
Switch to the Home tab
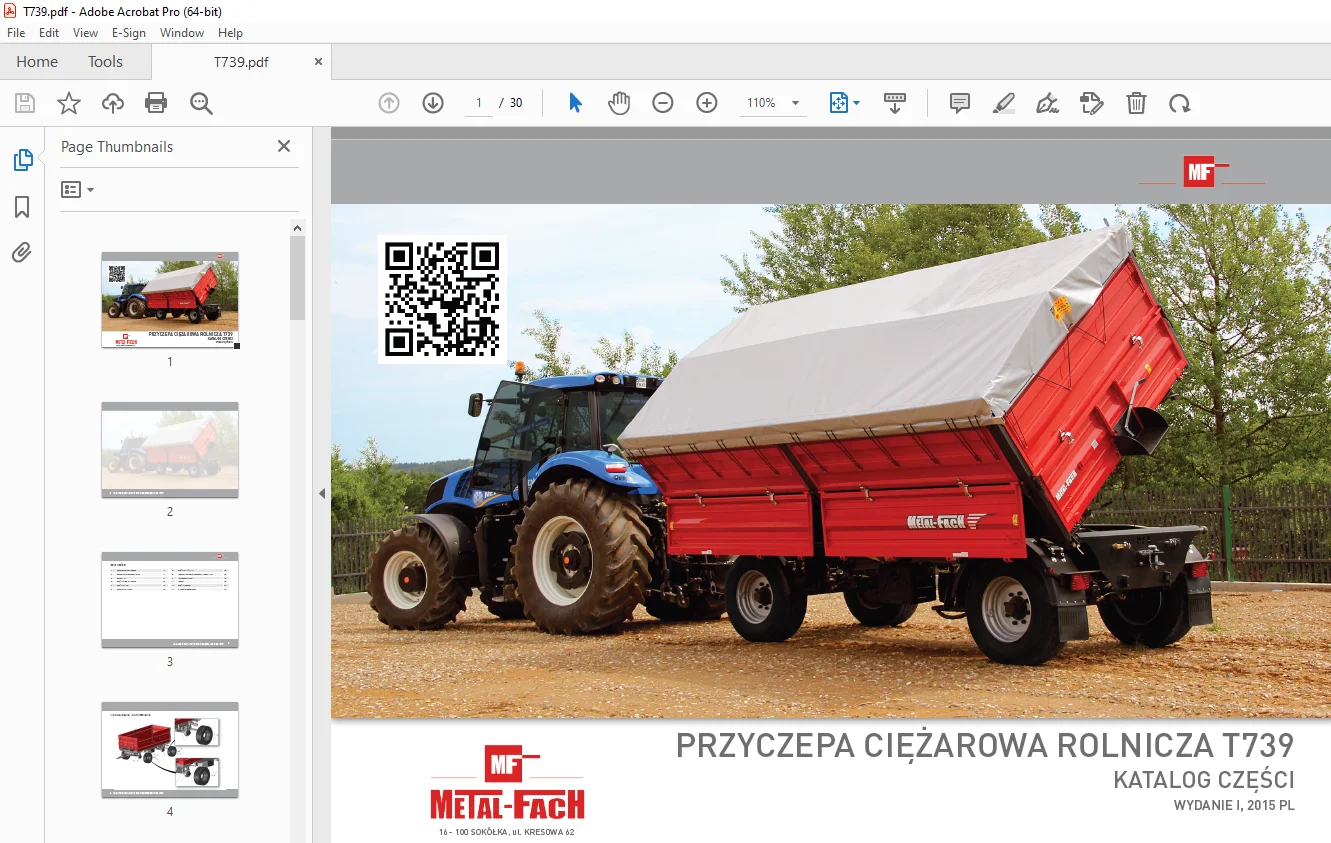pyautogui.click(x=37, y=62)
